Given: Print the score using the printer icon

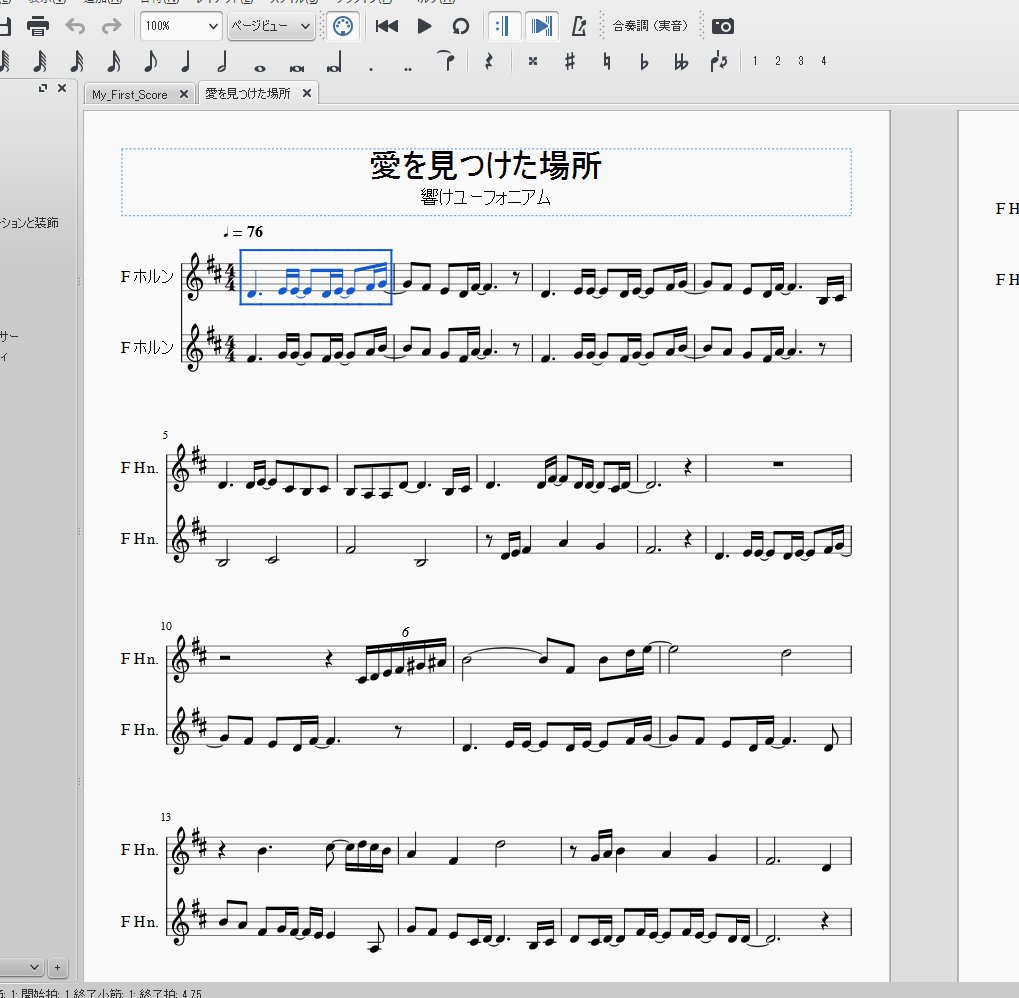Looking at the screenshot, I should [38, 26].
